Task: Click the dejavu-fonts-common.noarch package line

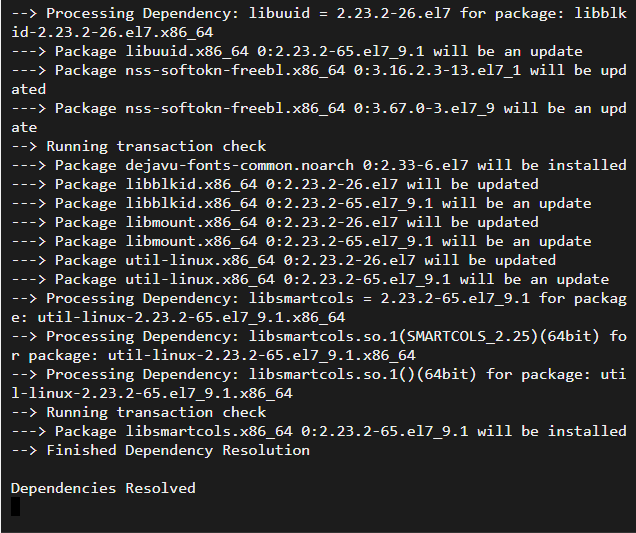Action: pyautogui.click(x=319, y=165)
